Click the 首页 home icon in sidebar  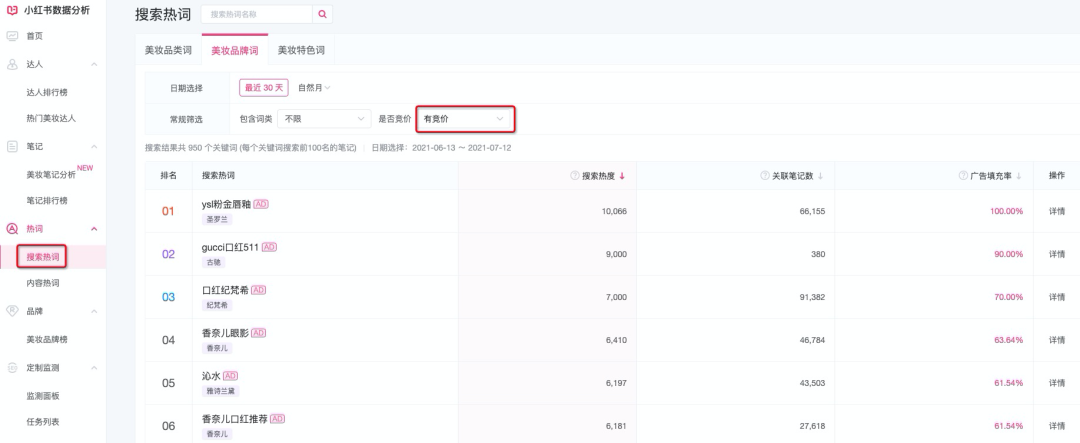[x=12, y=36]
